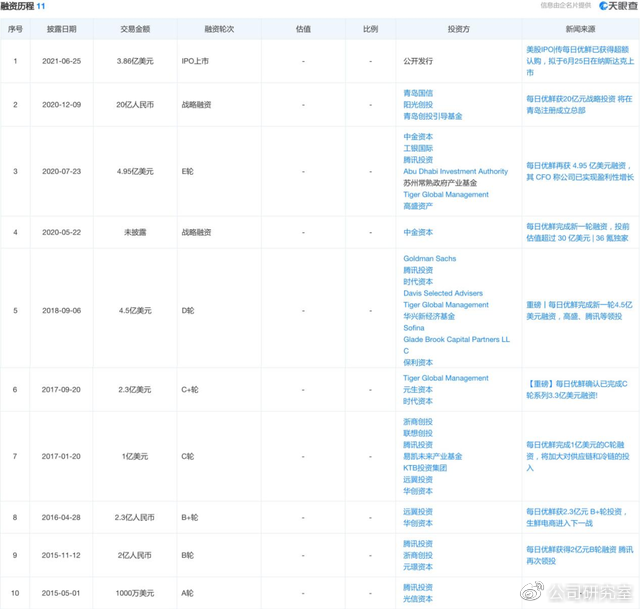Click the 估值 column header
640x609 pixels.
click(303, 29)
